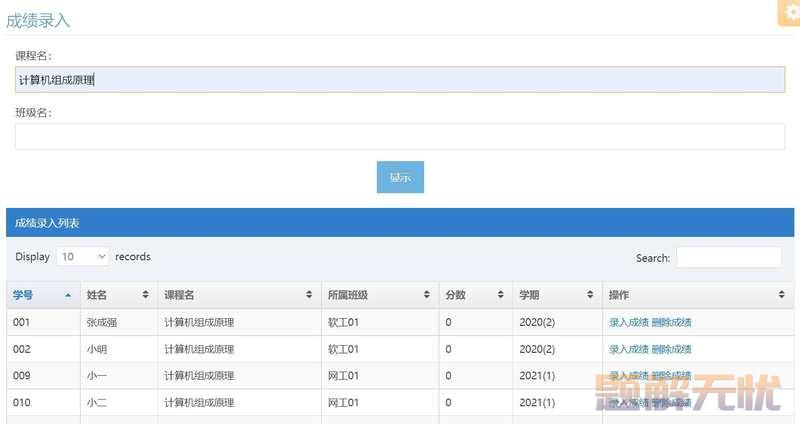This screenshot has height=424, width=800.
Task: Select the name cell 小一
Action: (97, 376)
